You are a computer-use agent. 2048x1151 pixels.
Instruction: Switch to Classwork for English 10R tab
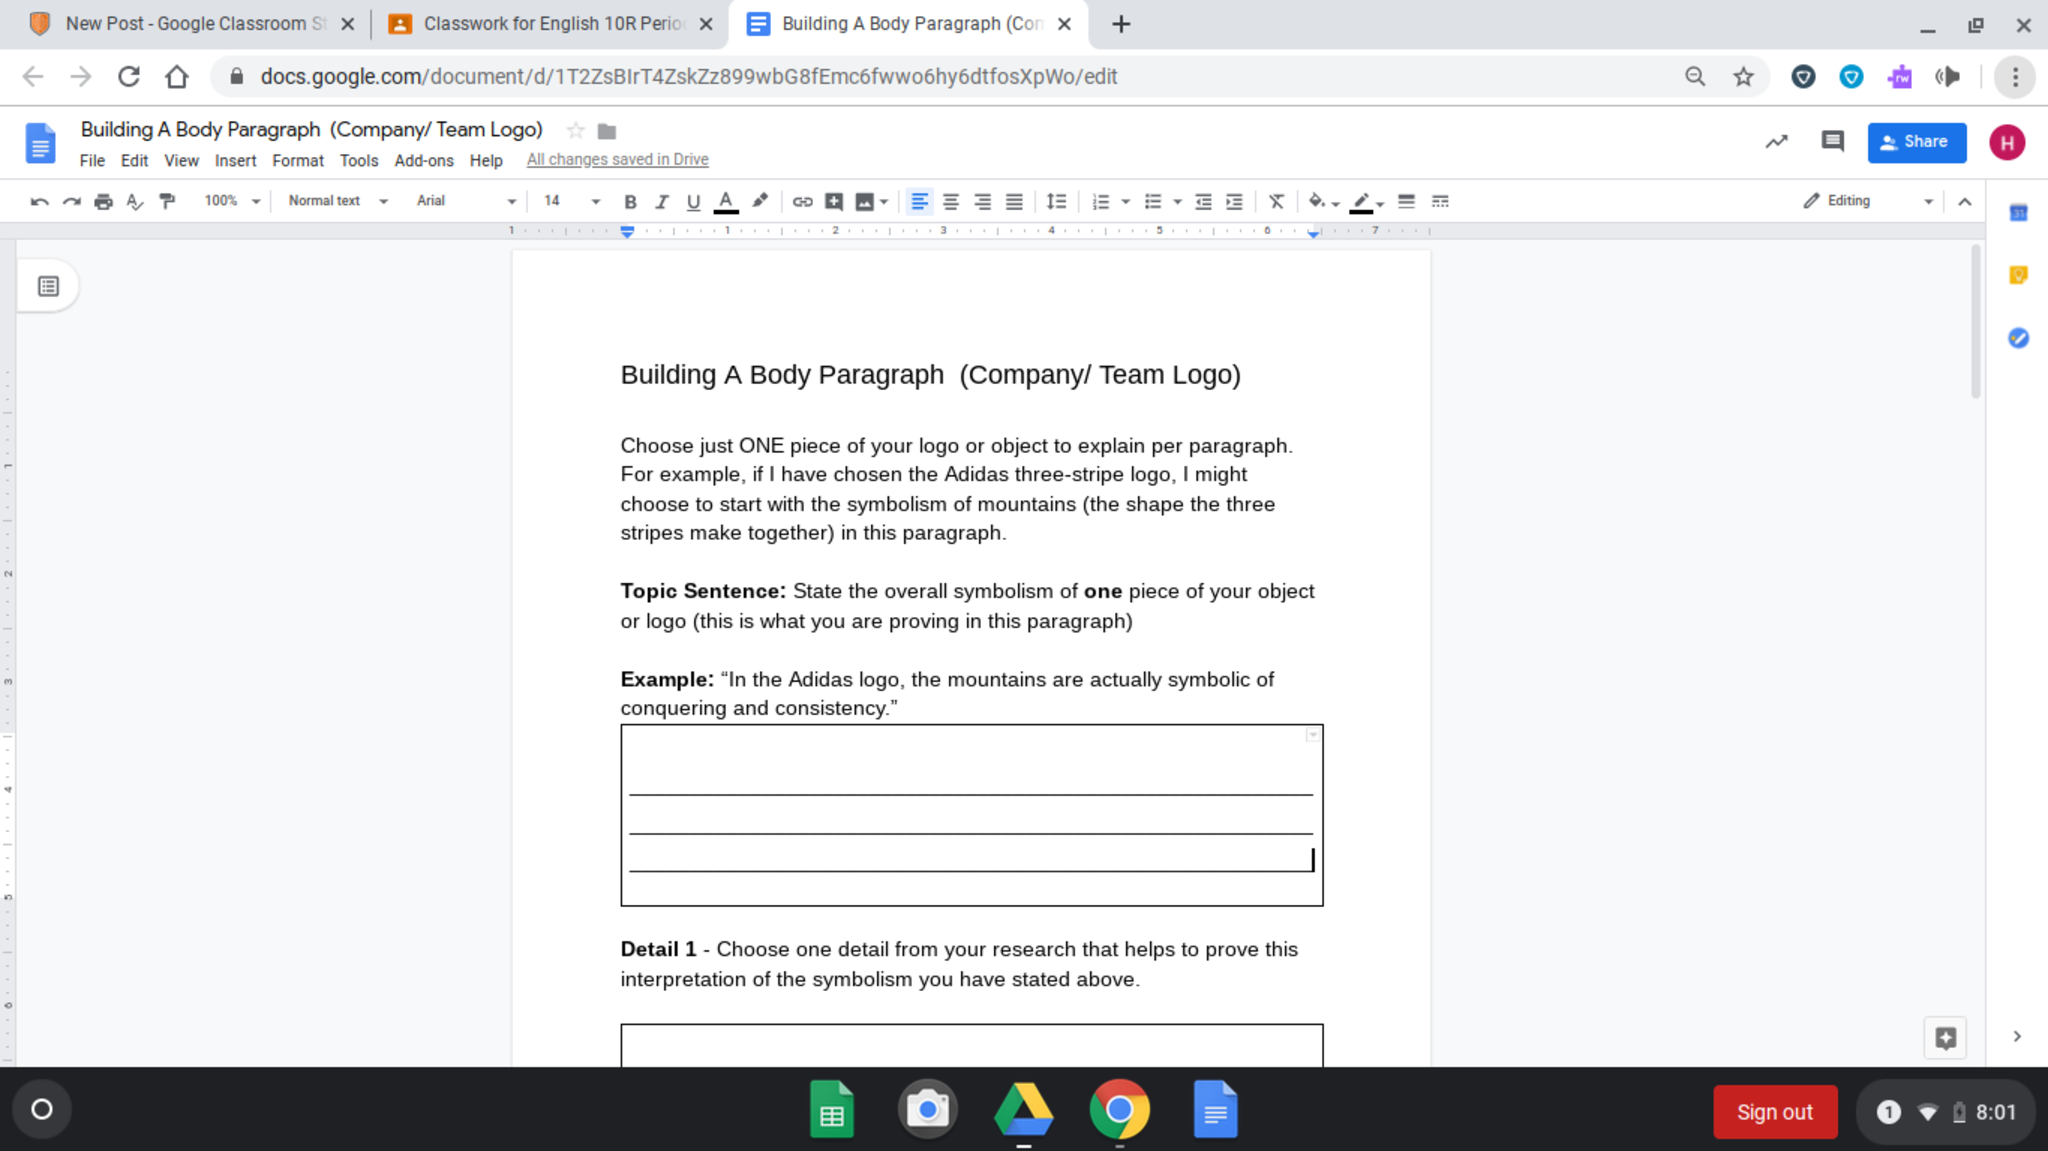pyautogui.click(x=552, y=24)
